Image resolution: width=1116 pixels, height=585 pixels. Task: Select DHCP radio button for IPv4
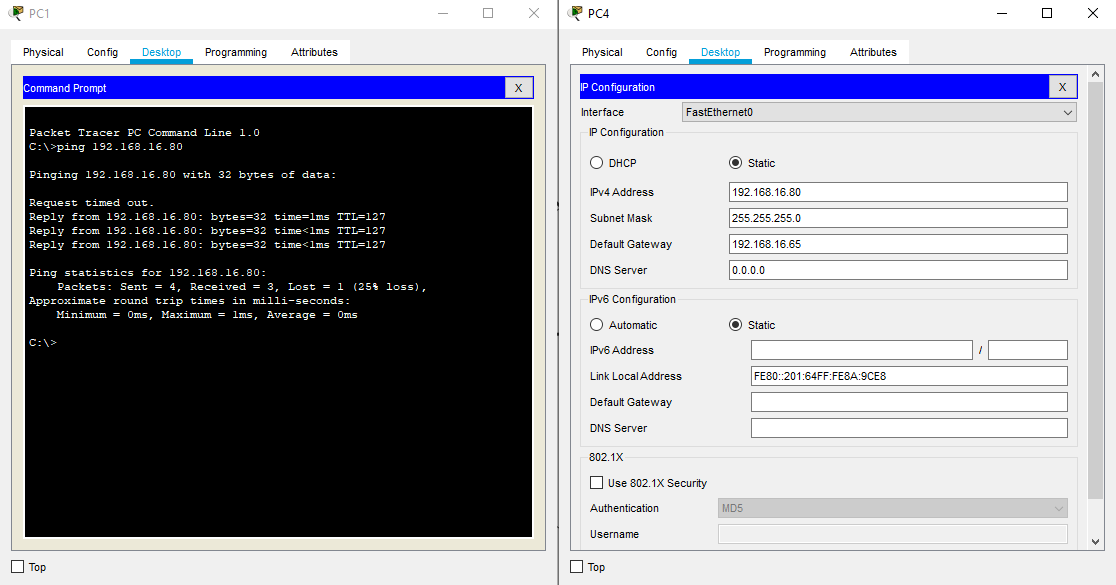point(596,163)
